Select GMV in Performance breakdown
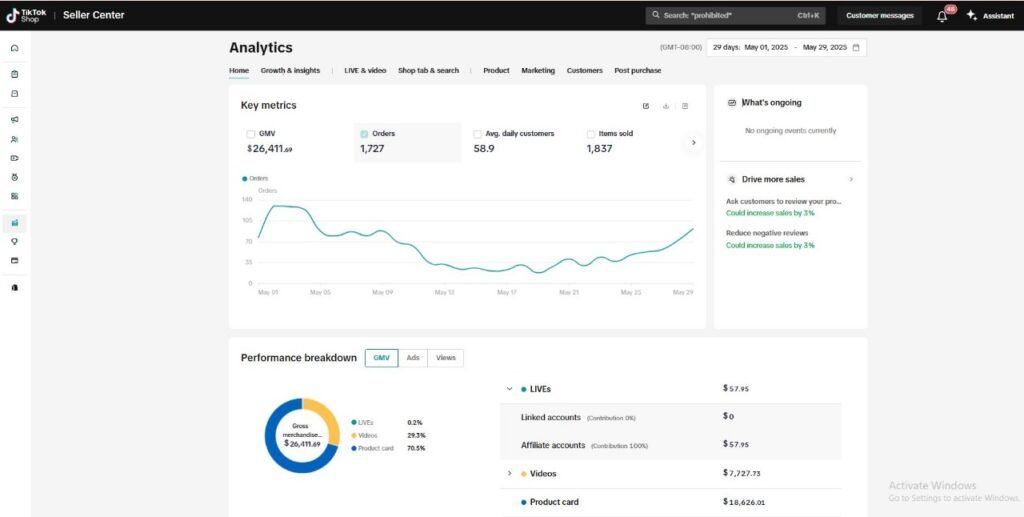The width and height of the screenshot is (1024, 517). click(x=381, y=358)
